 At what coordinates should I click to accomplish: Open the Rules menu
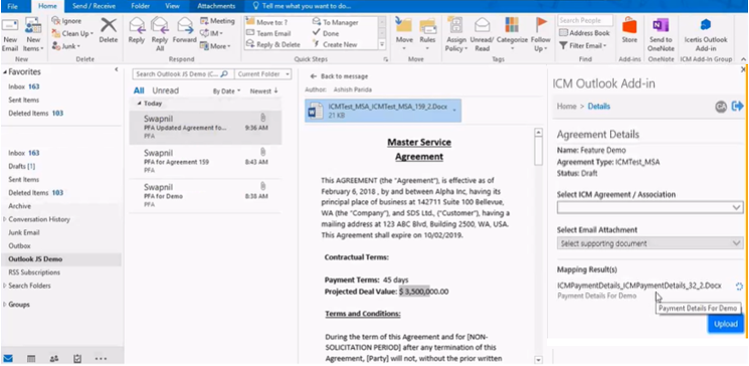pos(428,34)
